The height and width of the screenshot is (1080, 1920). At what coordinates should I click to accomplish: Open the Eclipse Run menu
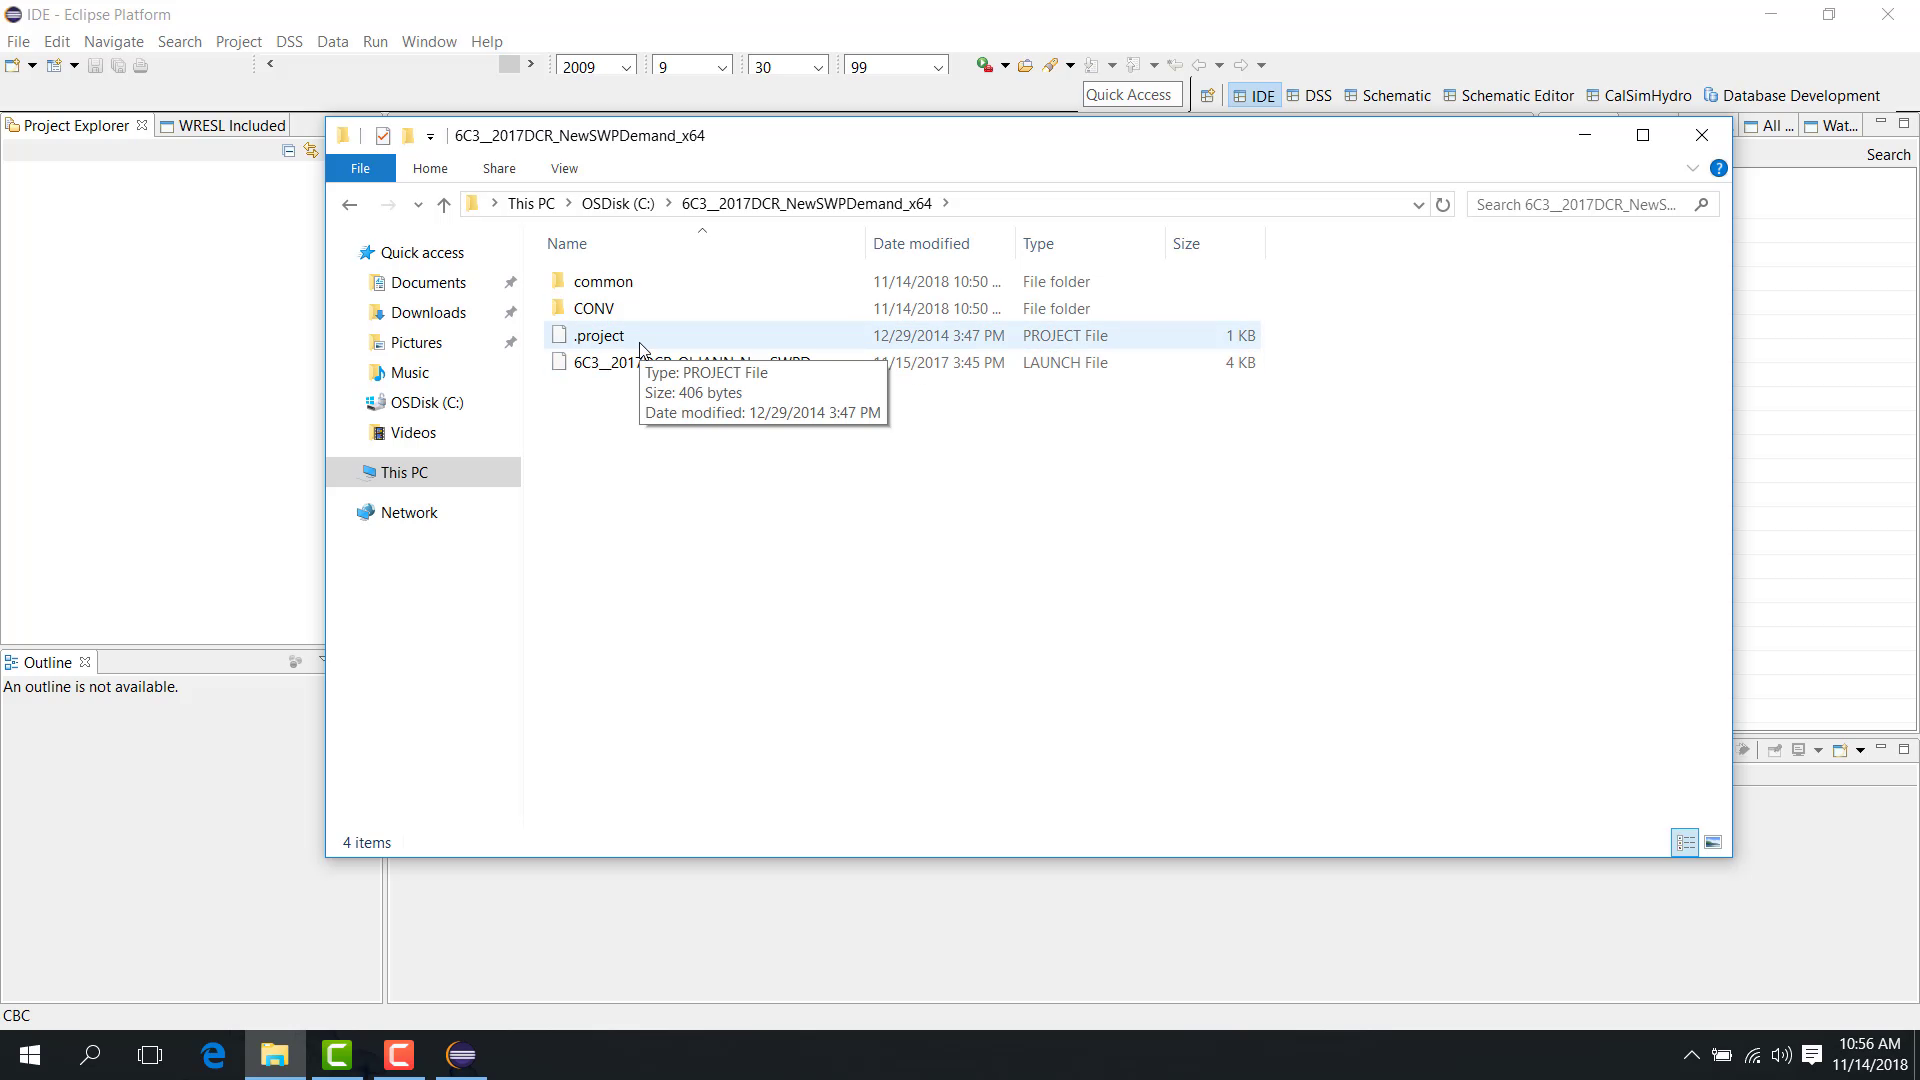(375, 42)
